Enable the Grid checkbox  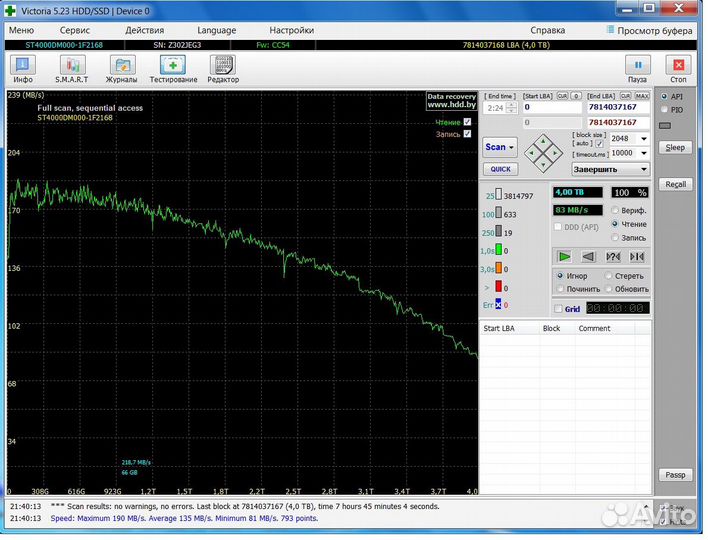(x=559, y=309)
